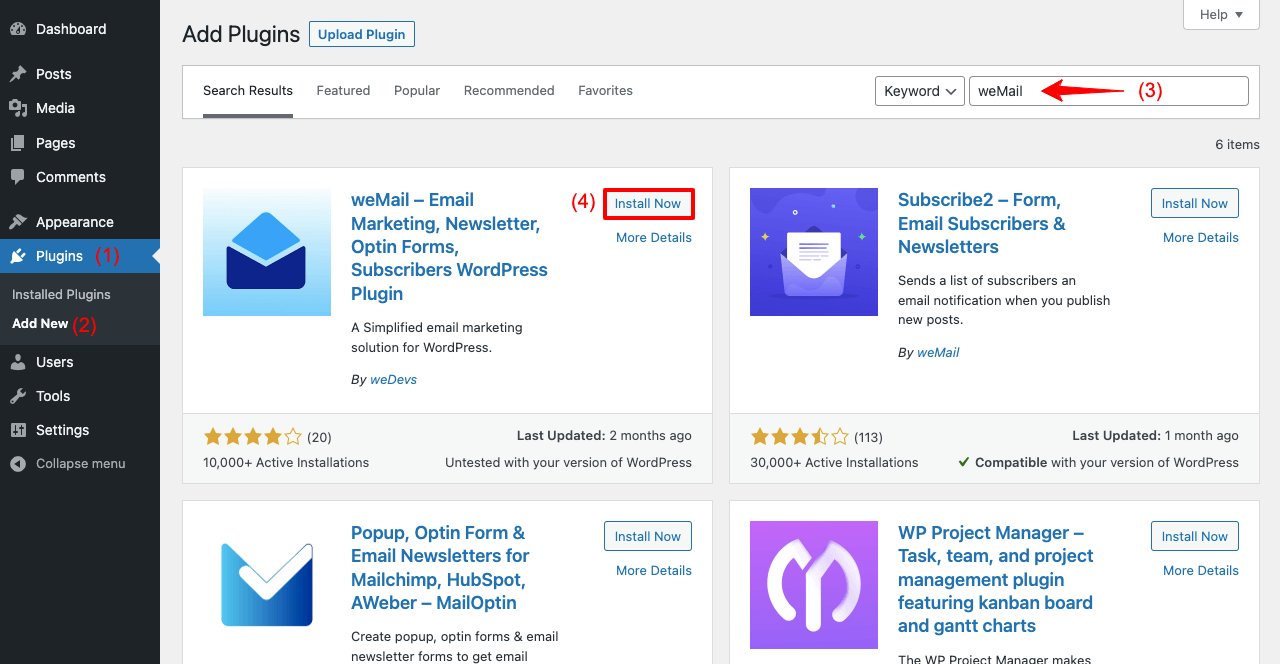Open More Details for MailOptin plugin

pyautogui.click(x=654, y=571)
